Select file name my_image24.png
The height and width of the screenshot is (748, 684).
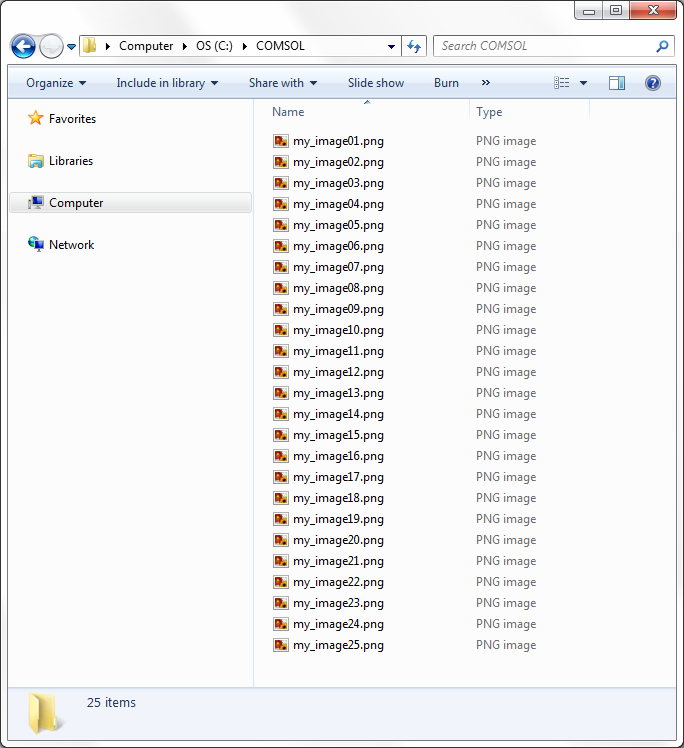pos(338,624)
